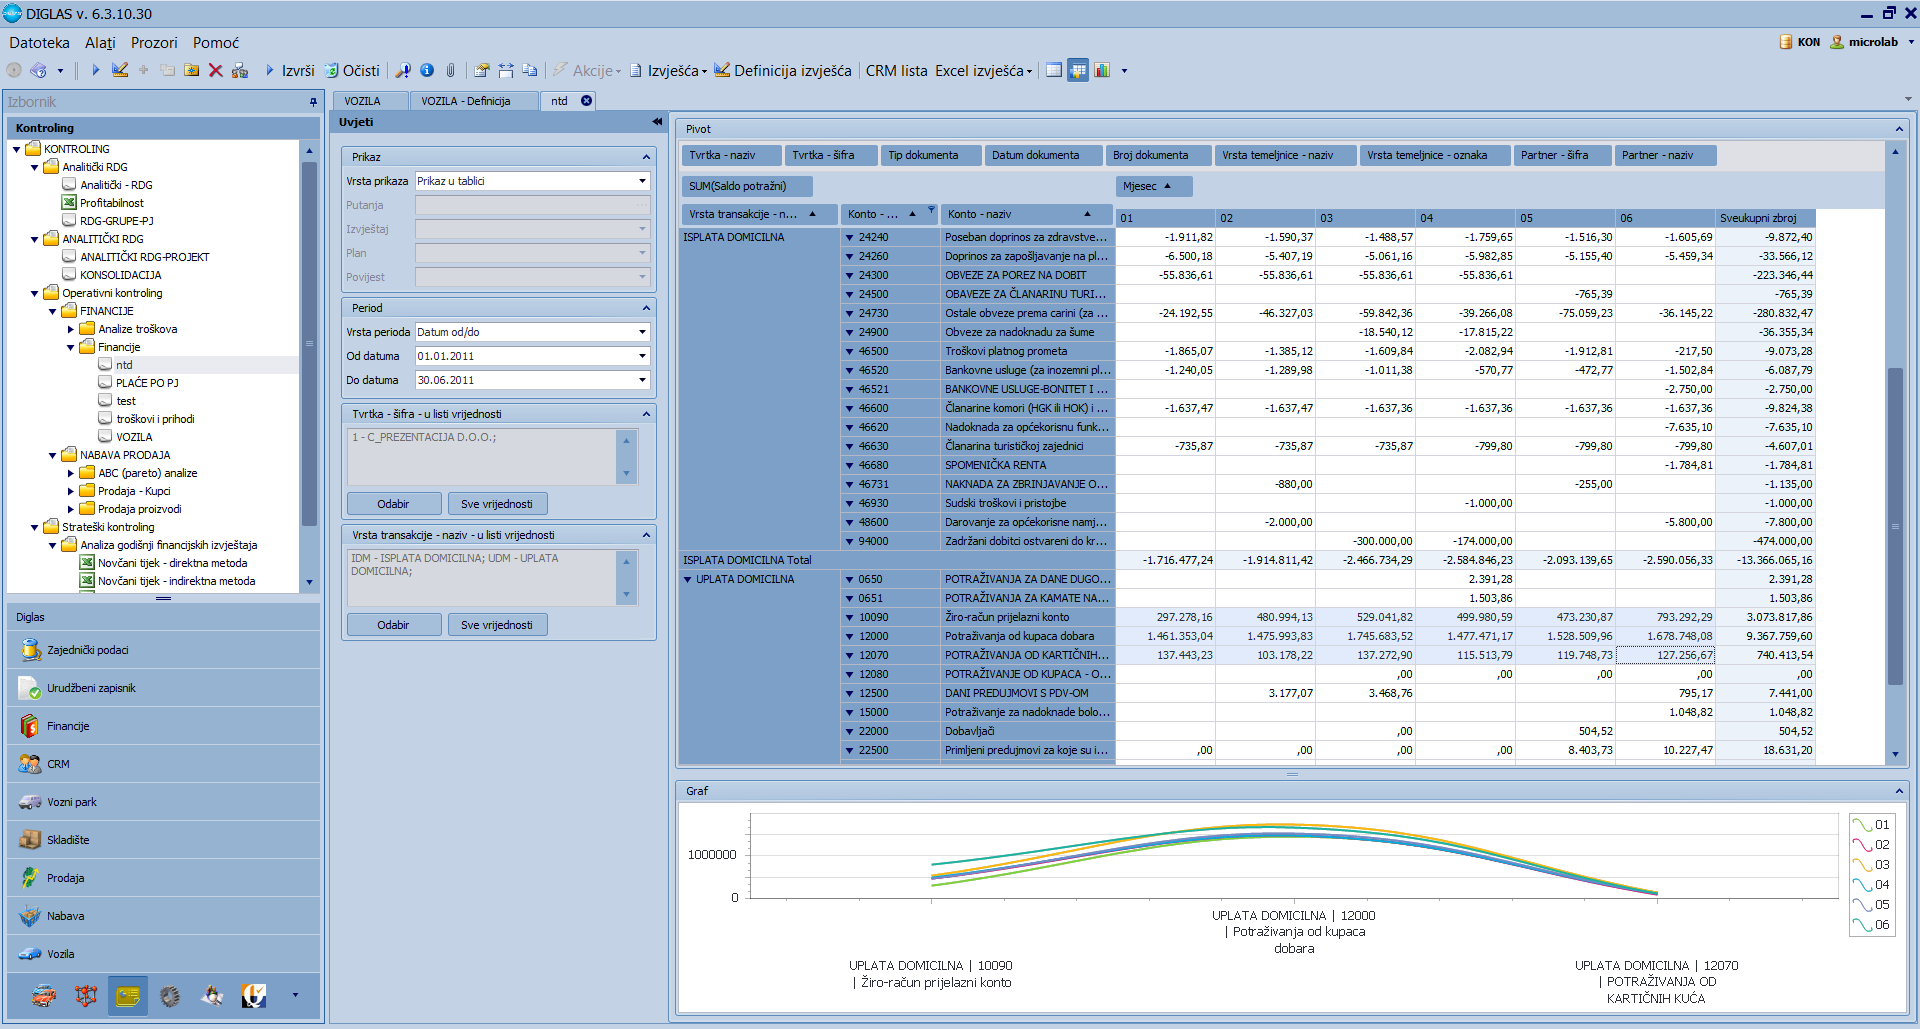The width and height of the screenshot is (1920, 1029).
Task: Open the Vrsta prikaza dropdown
Action: click(642, 181)
